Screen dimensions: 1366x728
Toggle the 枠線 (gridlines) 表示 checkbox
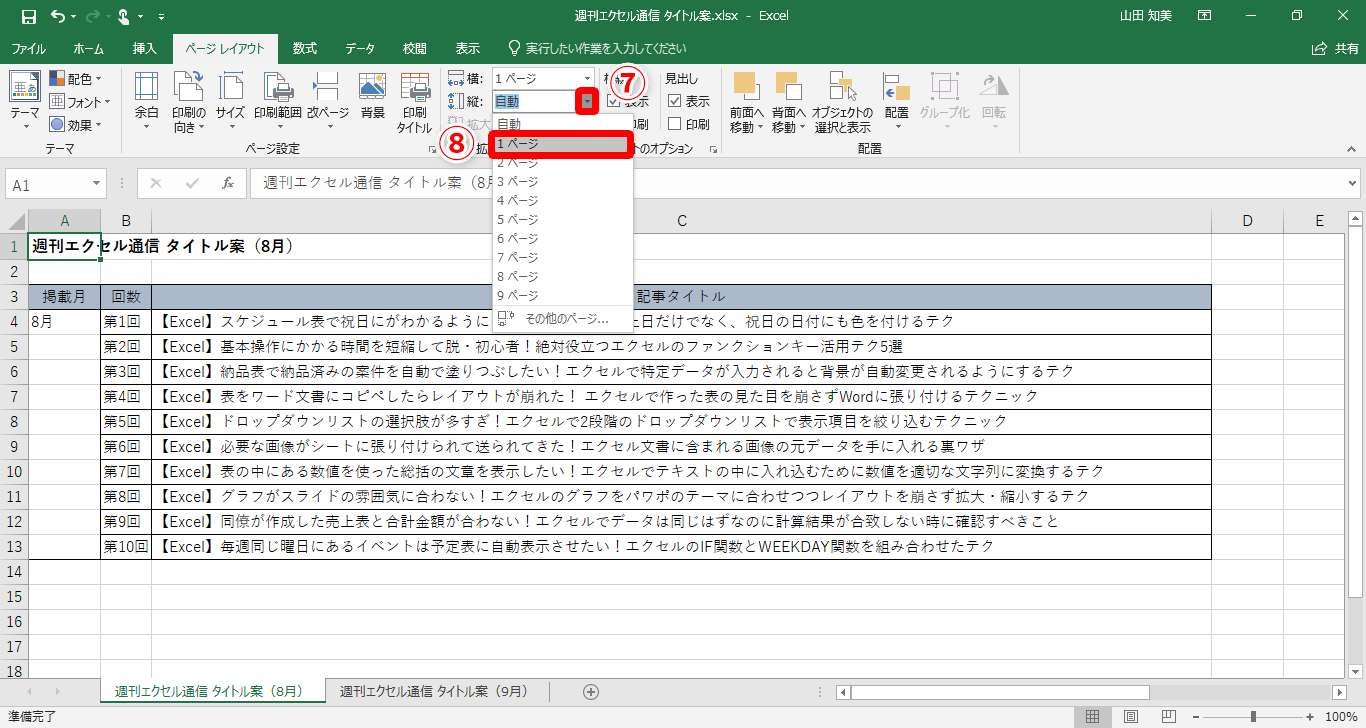[x=613, y=100]
